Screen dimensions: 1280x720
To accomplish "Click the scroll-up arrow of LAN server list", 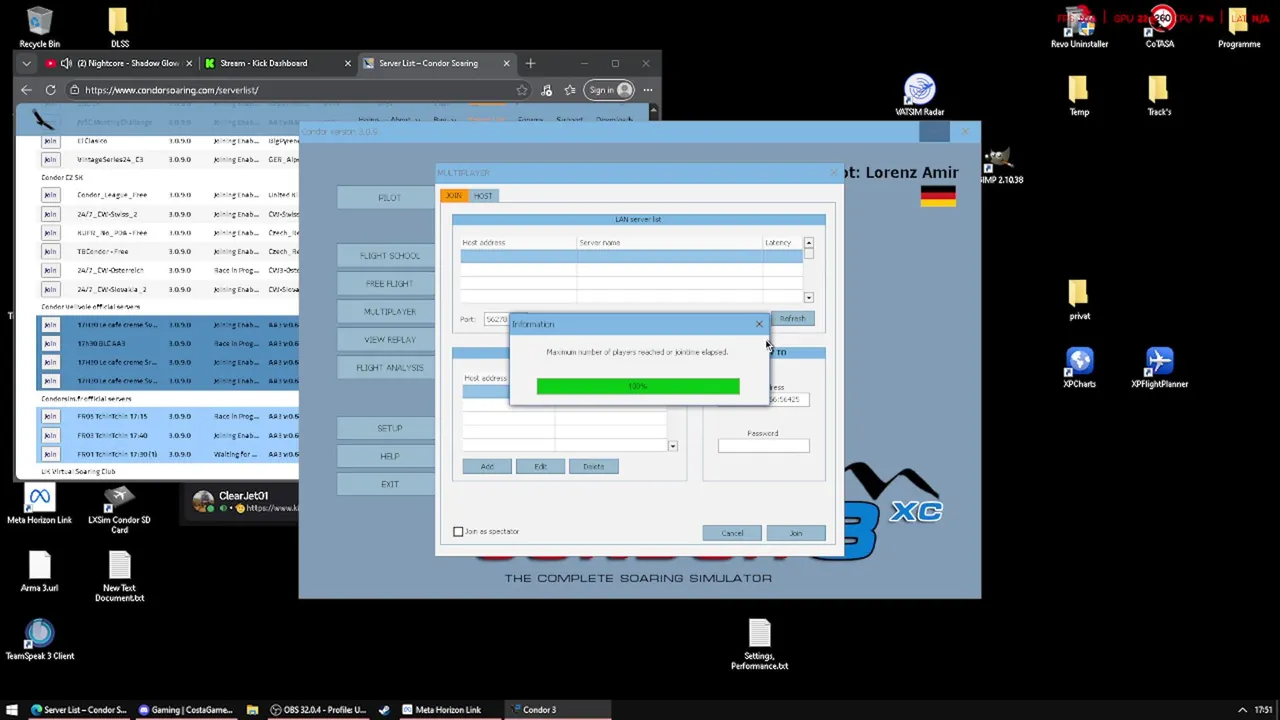I will pyautogui.click(x=808, y=243).
